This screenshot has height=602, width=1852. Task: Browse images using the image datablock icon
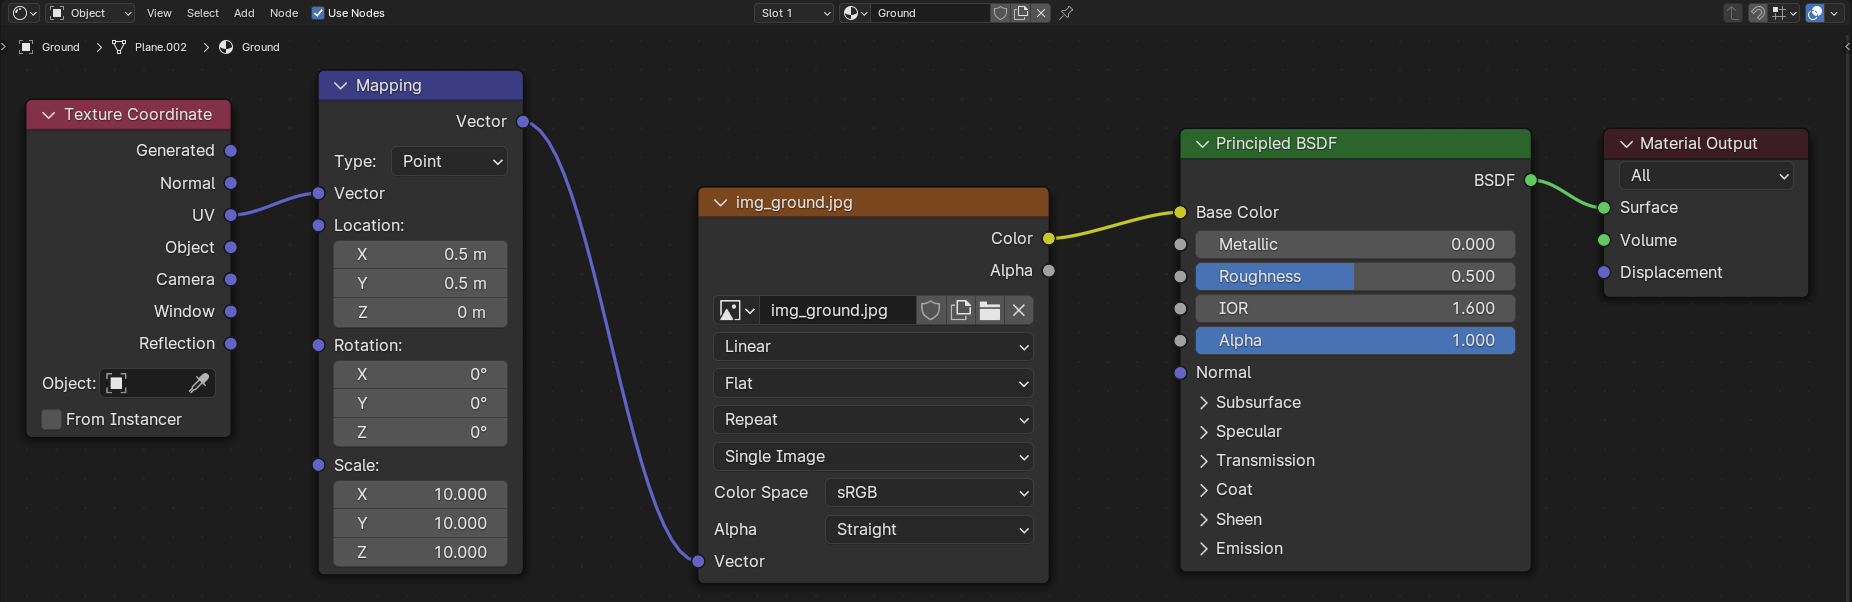737,310
